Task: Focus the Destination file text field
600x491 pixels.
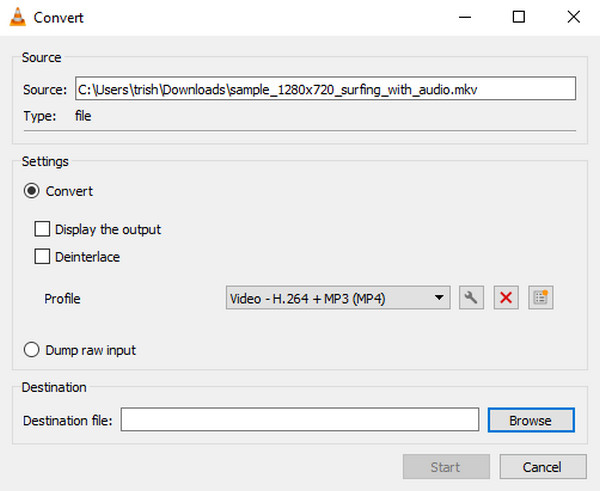Action: tap(300, 419)
